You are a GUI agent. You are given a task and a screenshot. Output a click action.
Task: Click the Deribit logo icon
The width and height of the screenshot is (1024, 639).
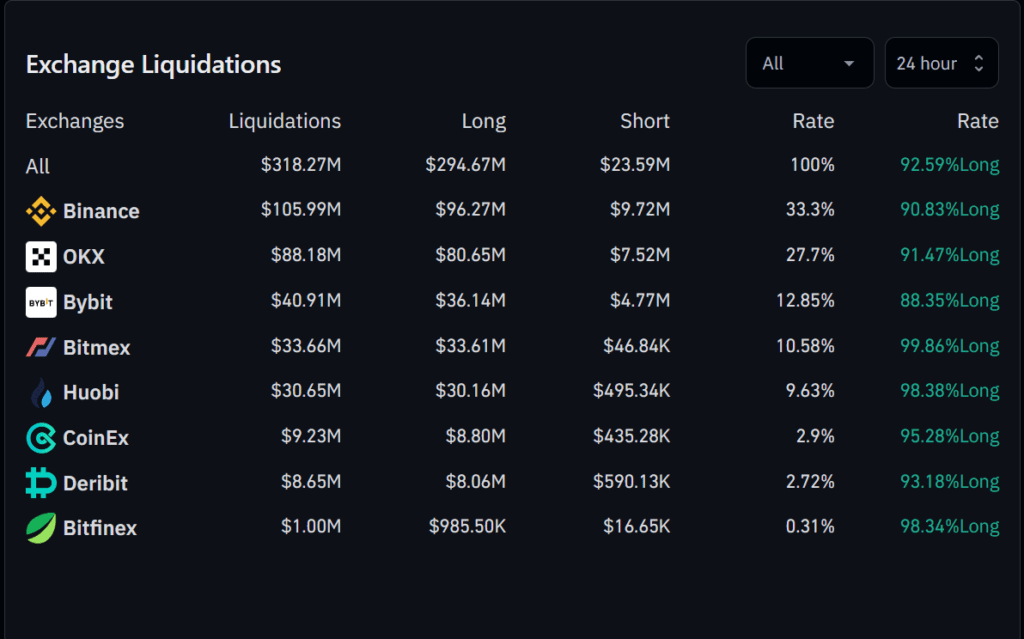pos(40,483)
